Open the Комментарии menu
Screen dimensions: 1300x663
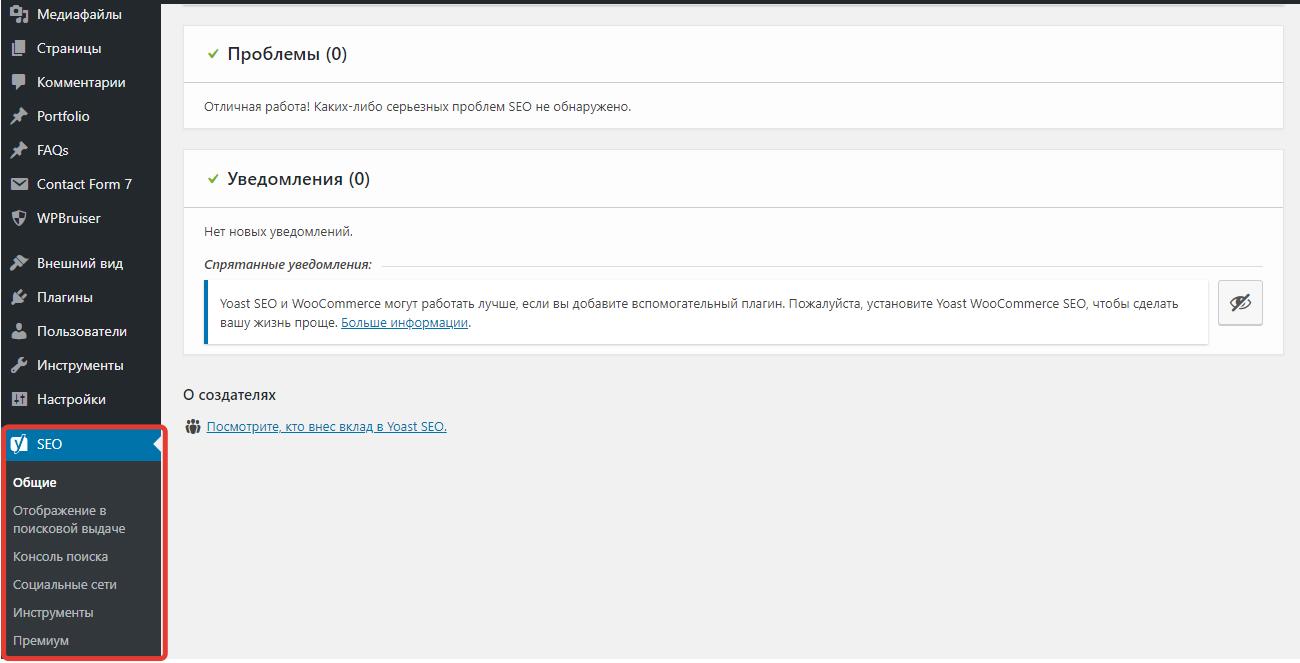click(x=80, y=82)
